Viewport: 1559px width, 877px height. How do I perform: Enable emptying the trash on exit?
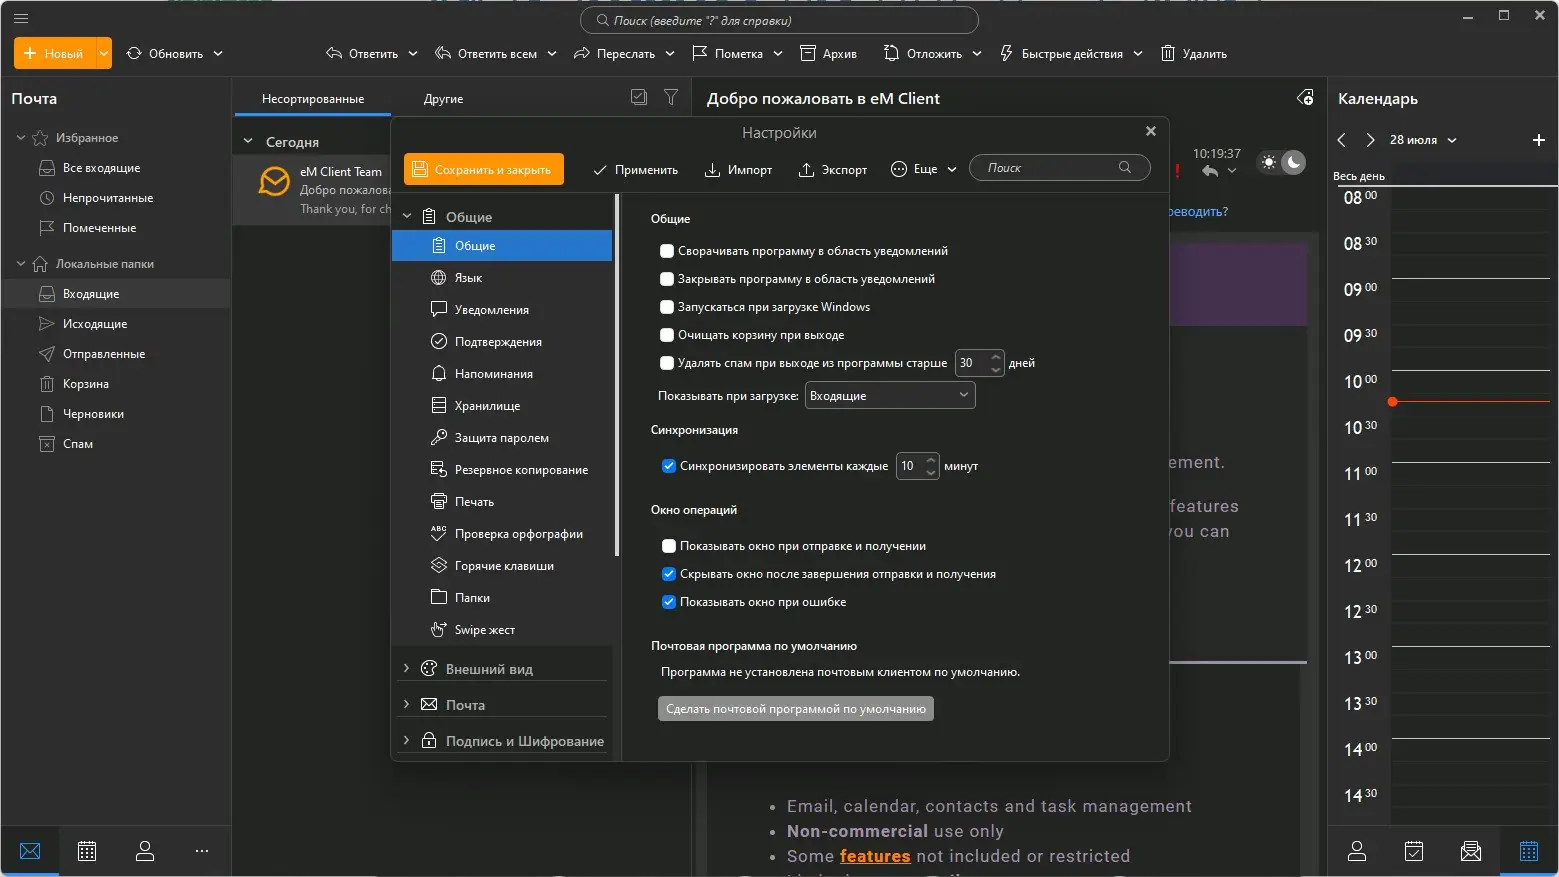[x=667, y=335]
